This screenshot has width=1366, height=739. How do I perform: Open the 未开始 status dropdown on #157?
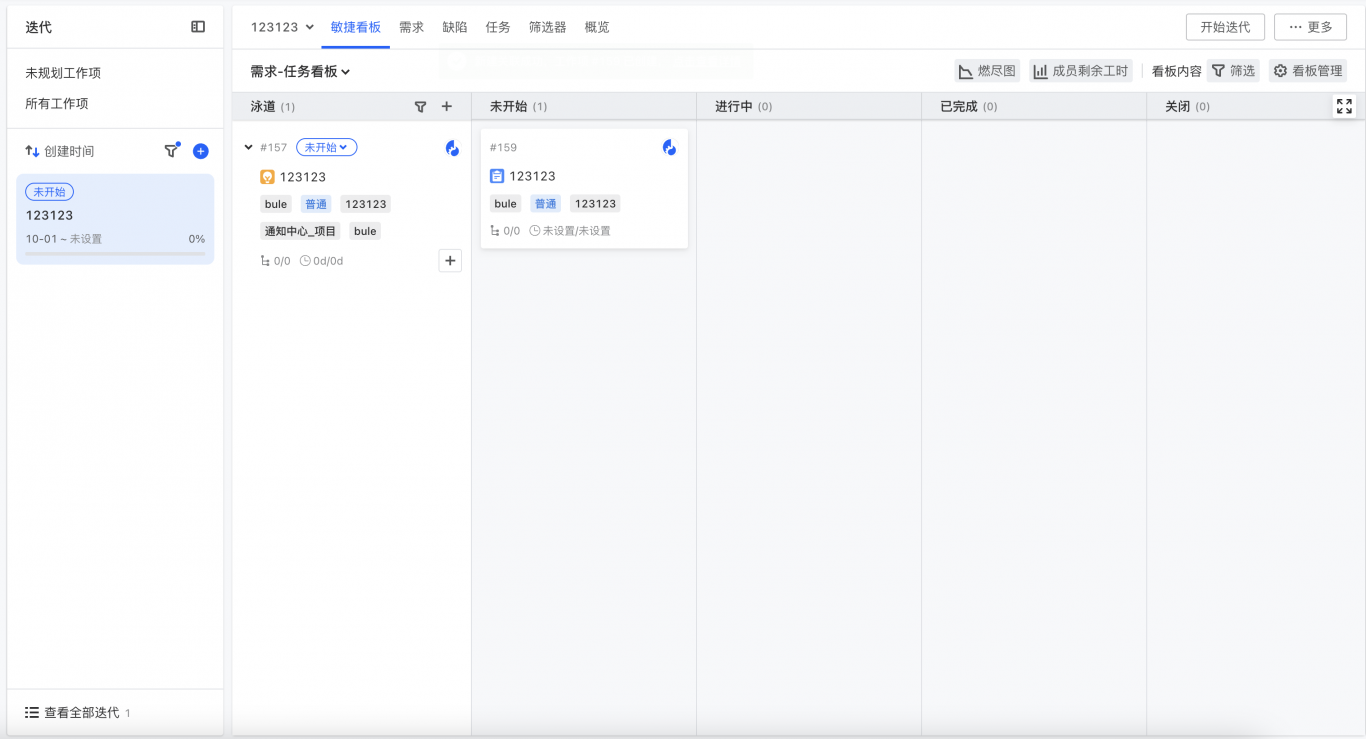(x=326, y=148)
